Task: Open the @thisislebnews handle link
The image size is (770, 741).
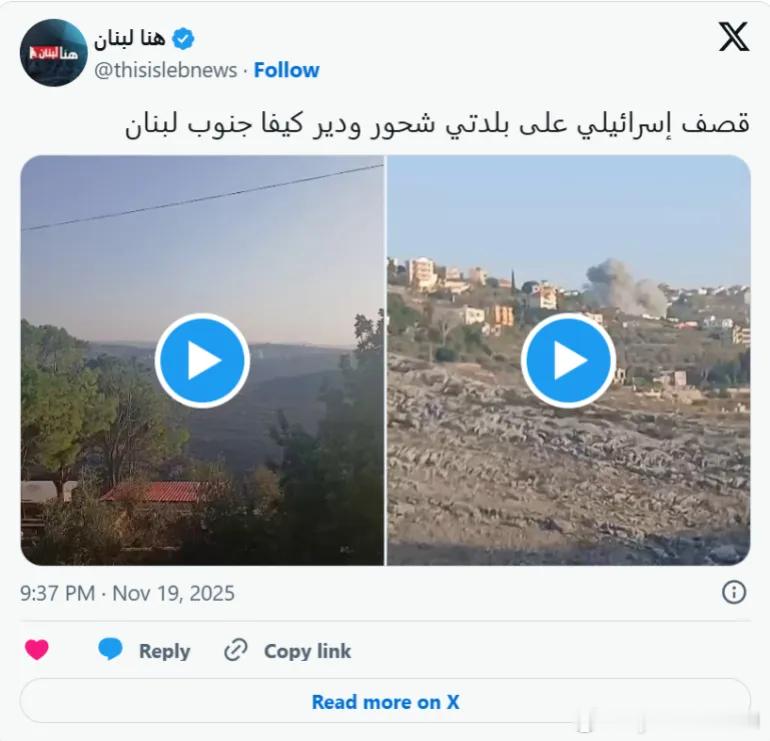Action: tap(165, 70)
